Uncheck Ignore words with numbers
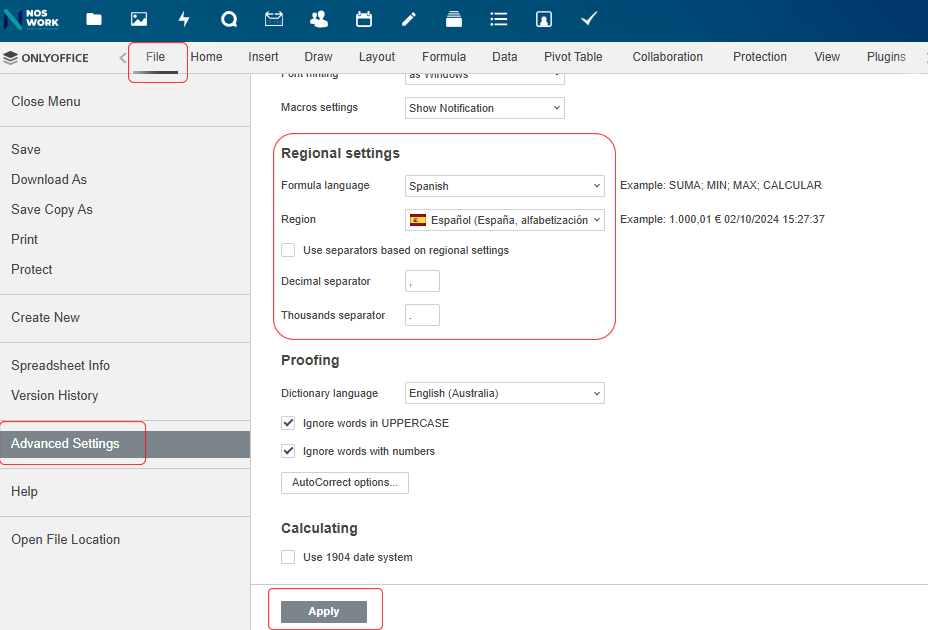This screenshot has height=630, width=928. (x=288, y=451)
